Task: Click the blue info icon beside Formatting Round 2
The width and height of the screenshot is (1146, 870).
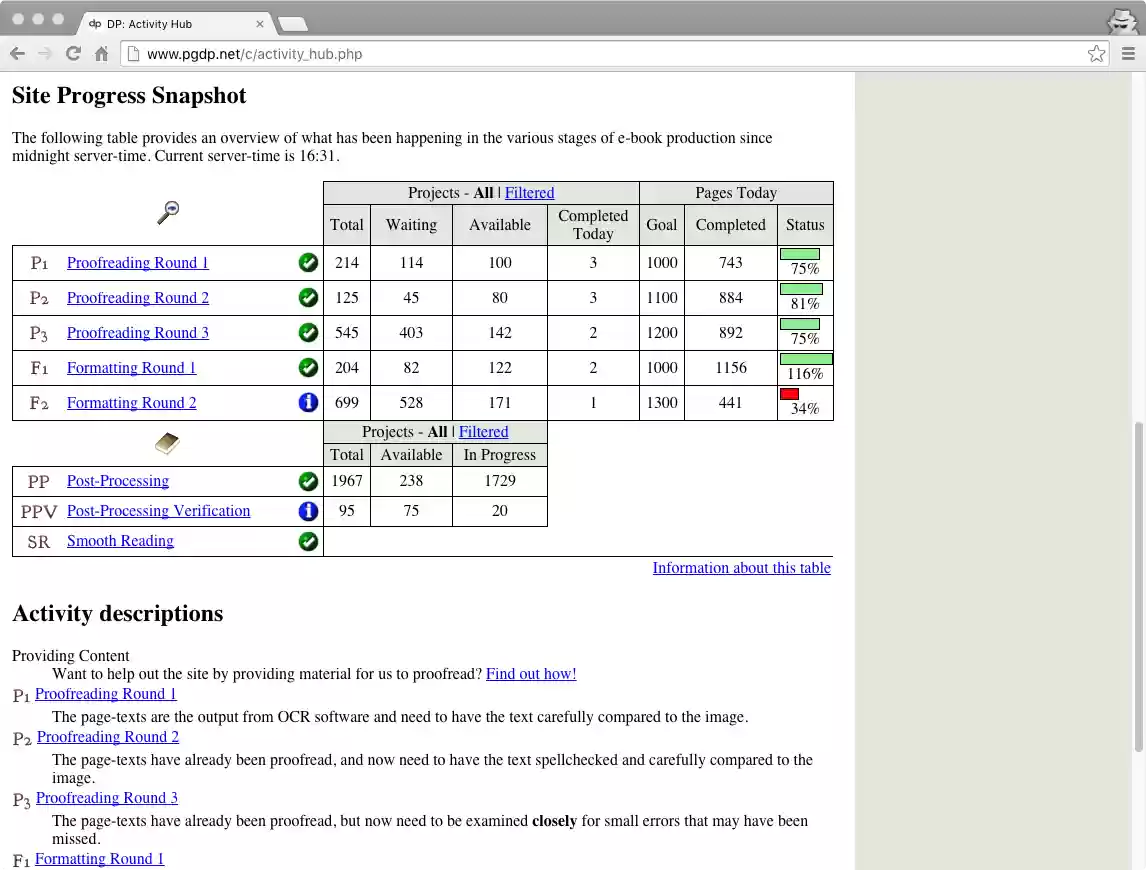Action: coord(308,402)
